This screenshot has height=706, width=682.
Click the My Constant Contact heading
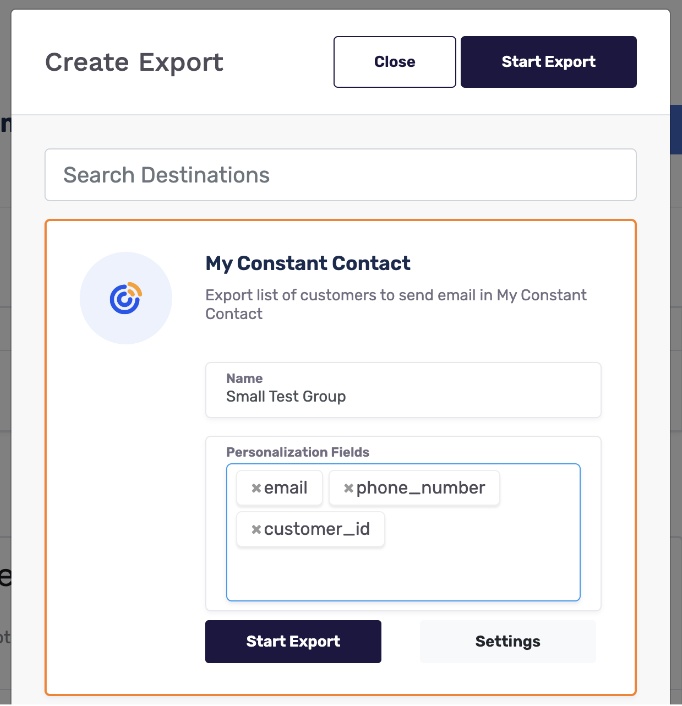[x=308, y=263]
